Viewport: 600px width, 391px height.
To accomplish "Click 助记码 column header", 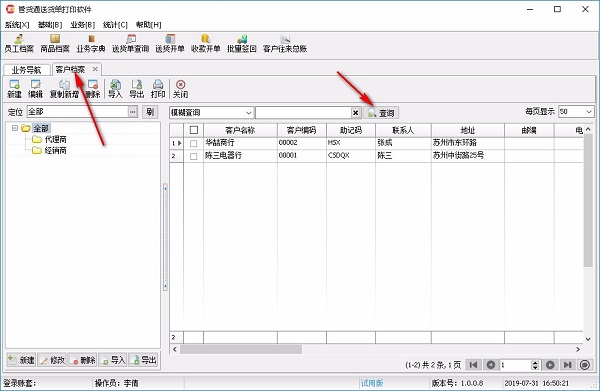I will click(351, 130).
